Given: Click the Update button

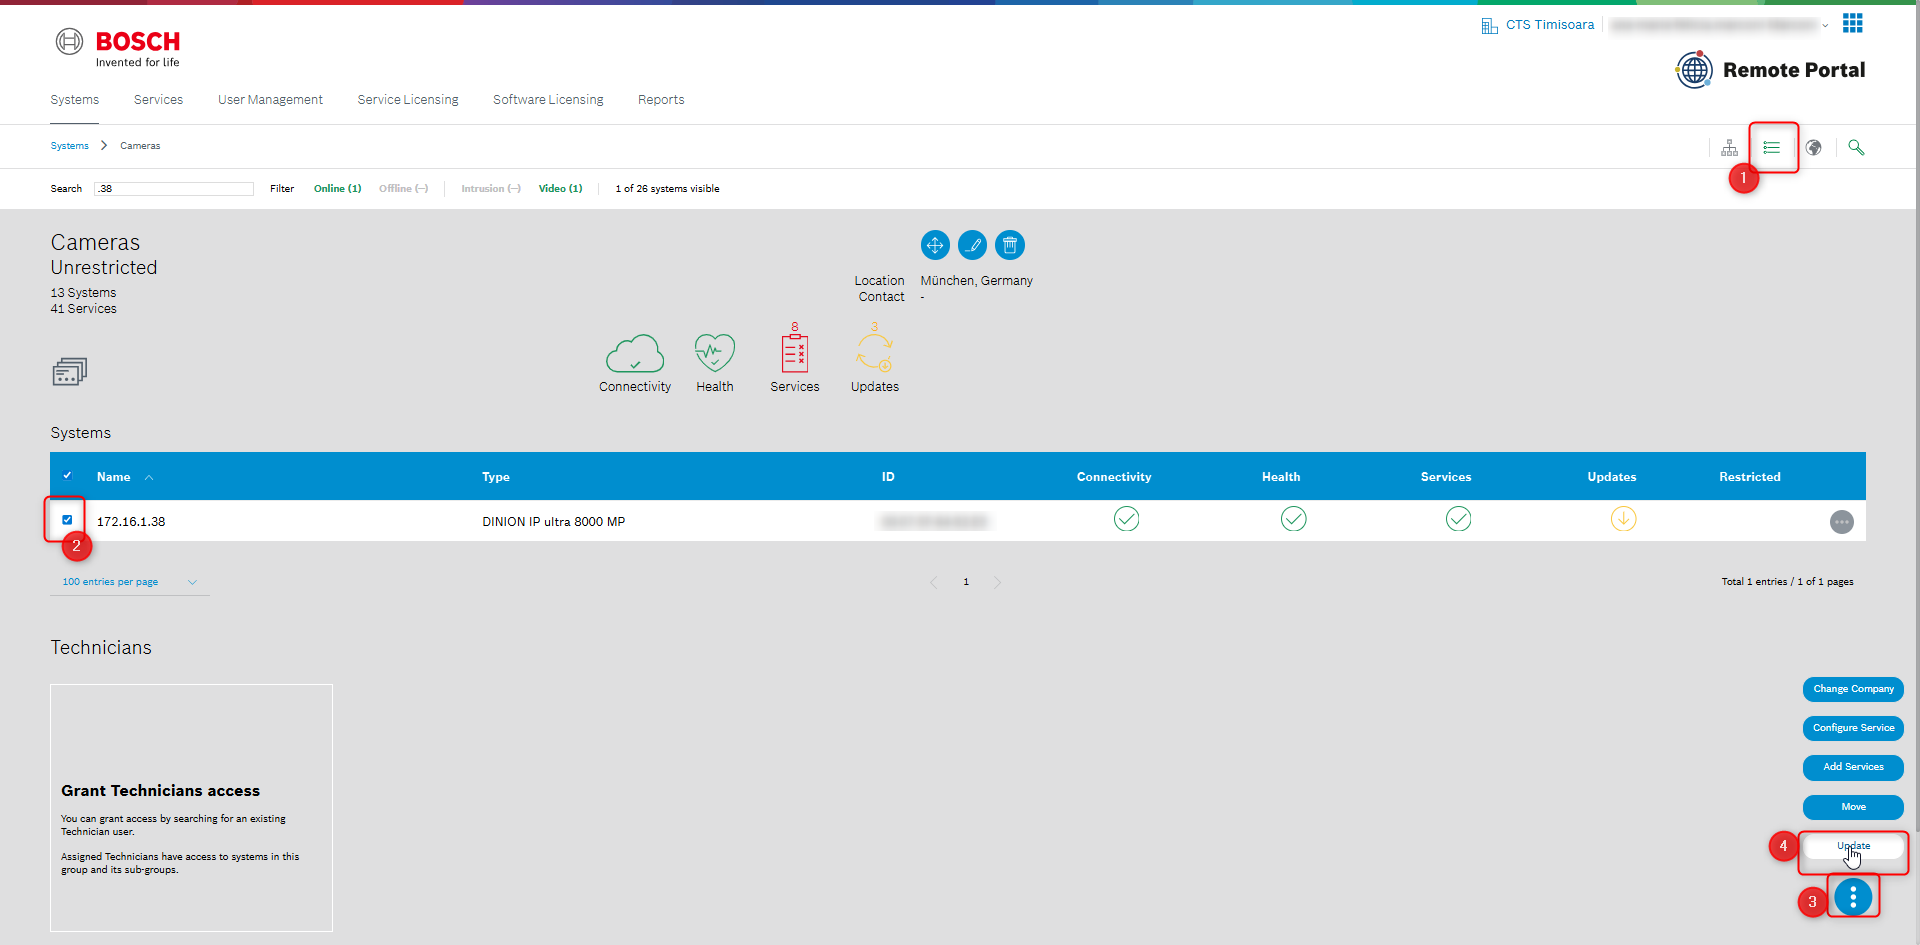Looking at the screenshot, I should point(1853,846).
